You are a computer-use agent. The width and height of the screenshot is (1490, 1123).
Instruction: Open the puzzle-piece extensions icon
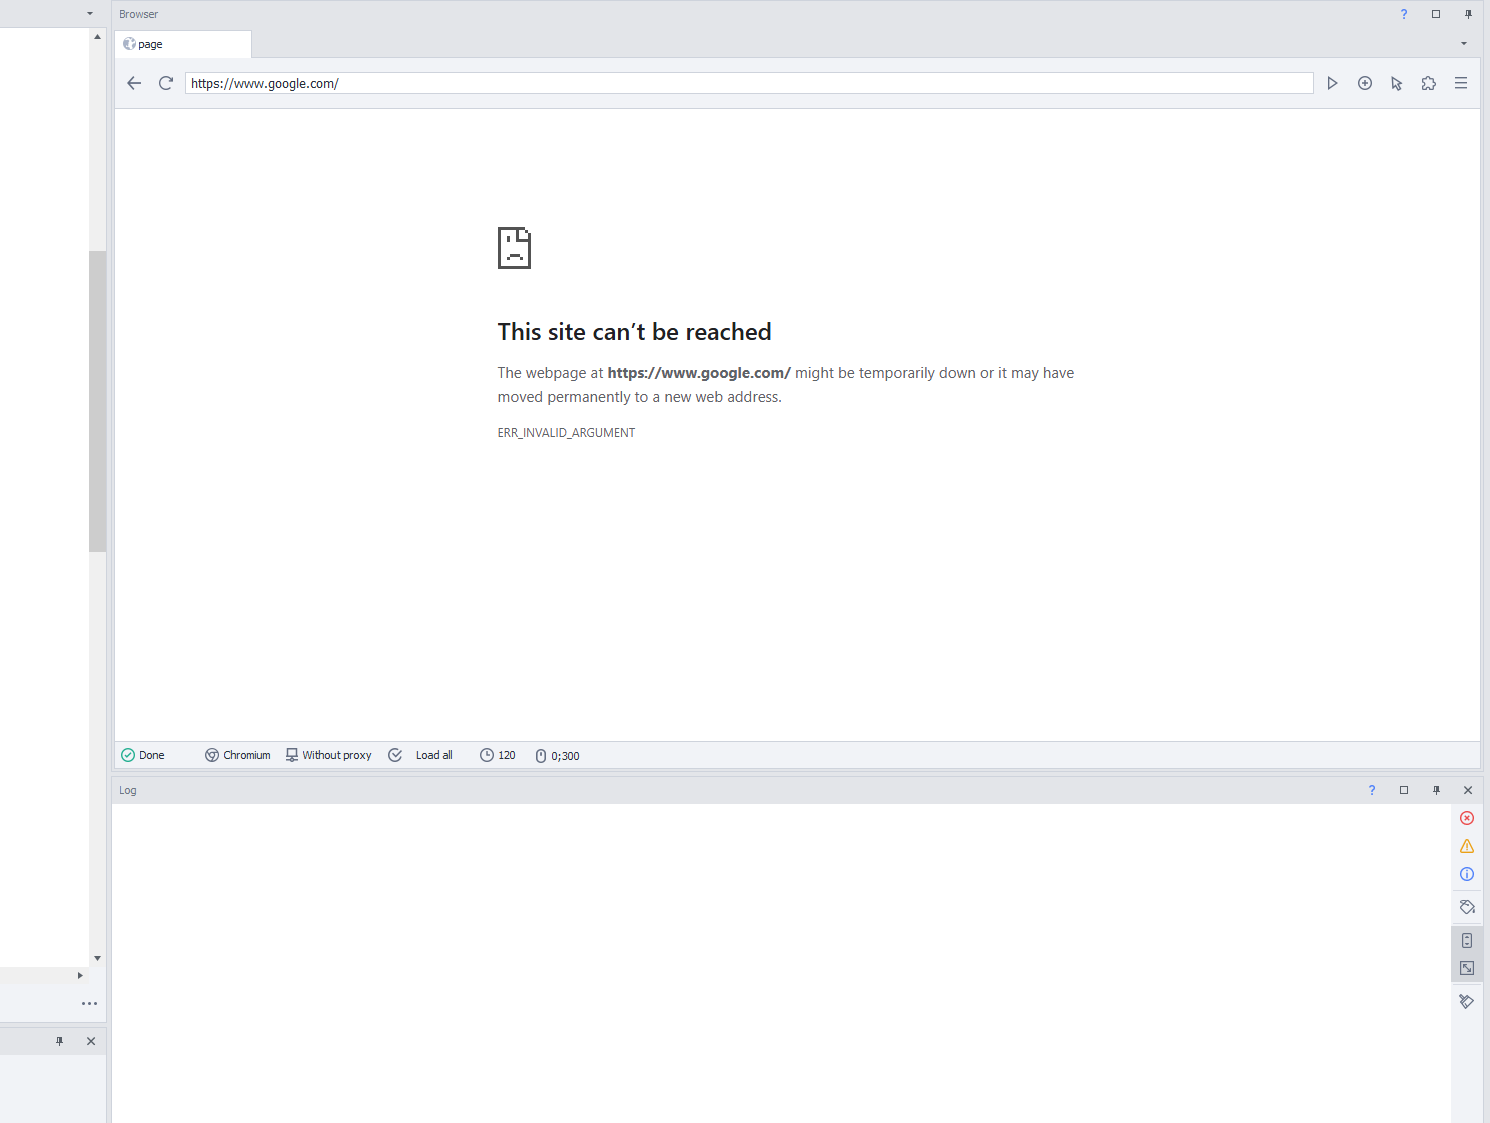[1429, 83]
